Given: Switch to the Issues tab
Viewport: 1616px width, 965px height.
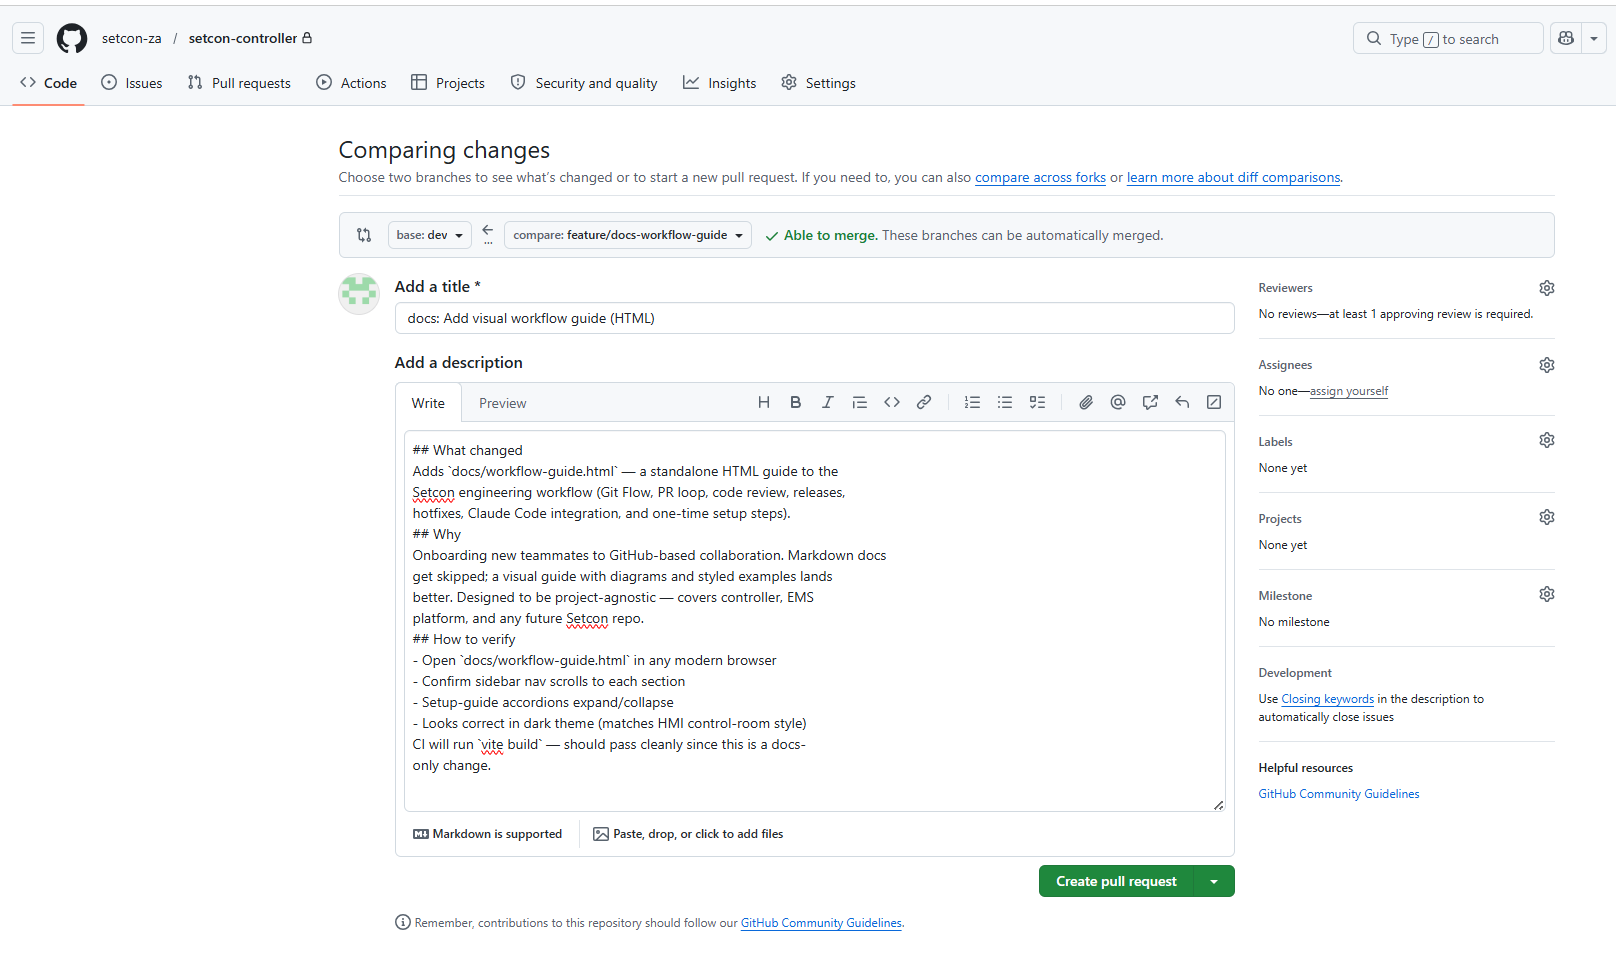Looking at the screenshot, I should pyautogui.click(x=132, y=83).
